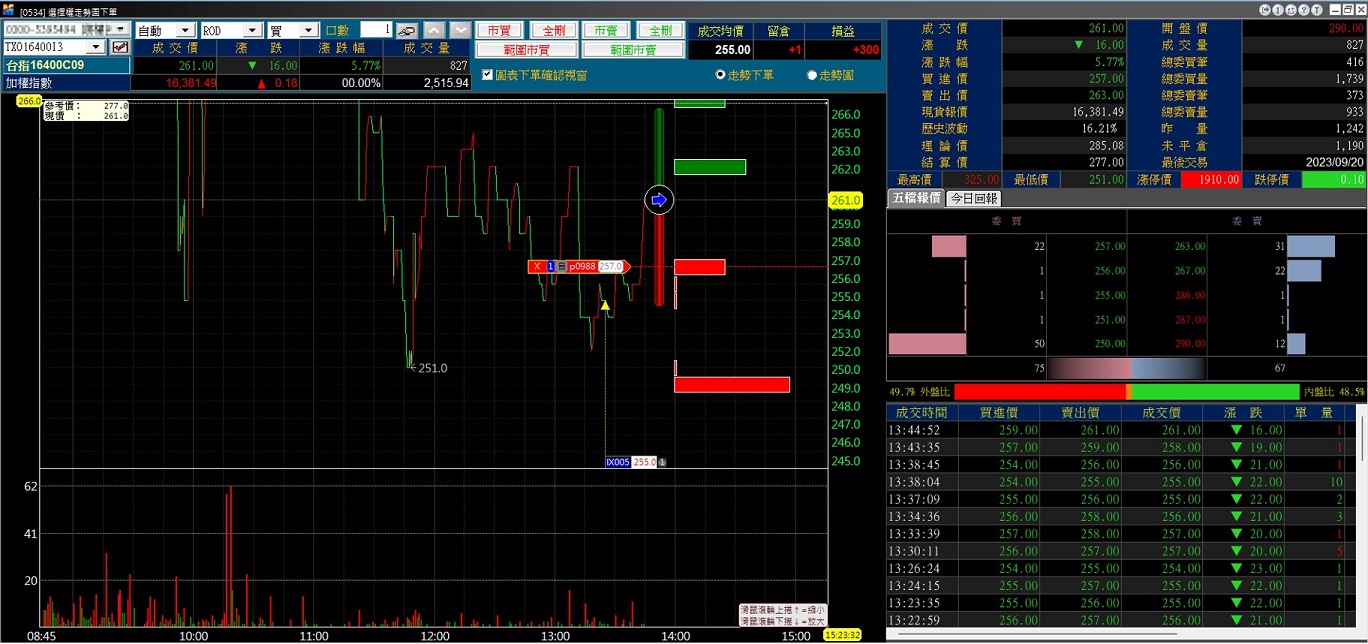
Task: Click the 範圍市買 button
Action: coord(526,50)
